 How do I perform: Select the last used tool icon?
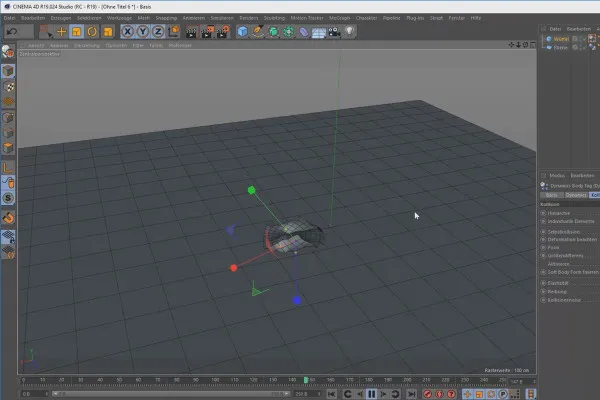(108, 32)
